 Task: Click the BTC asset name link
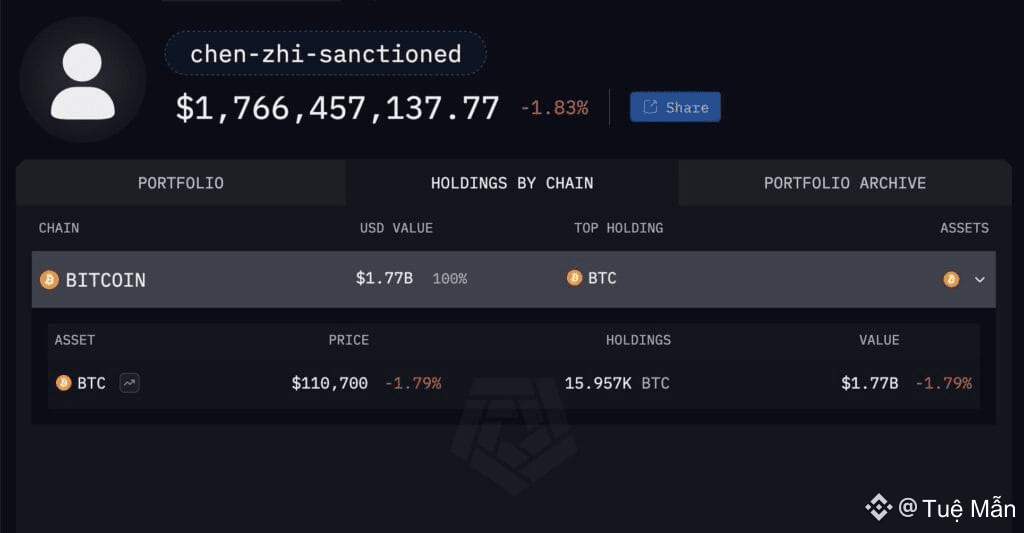[91, 383]
